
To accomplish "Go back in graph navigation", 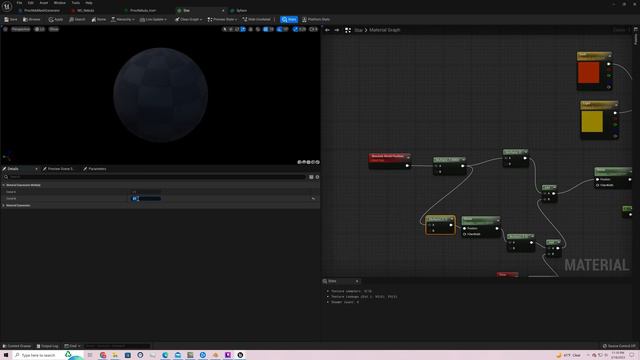I will (x=327, y=30).
